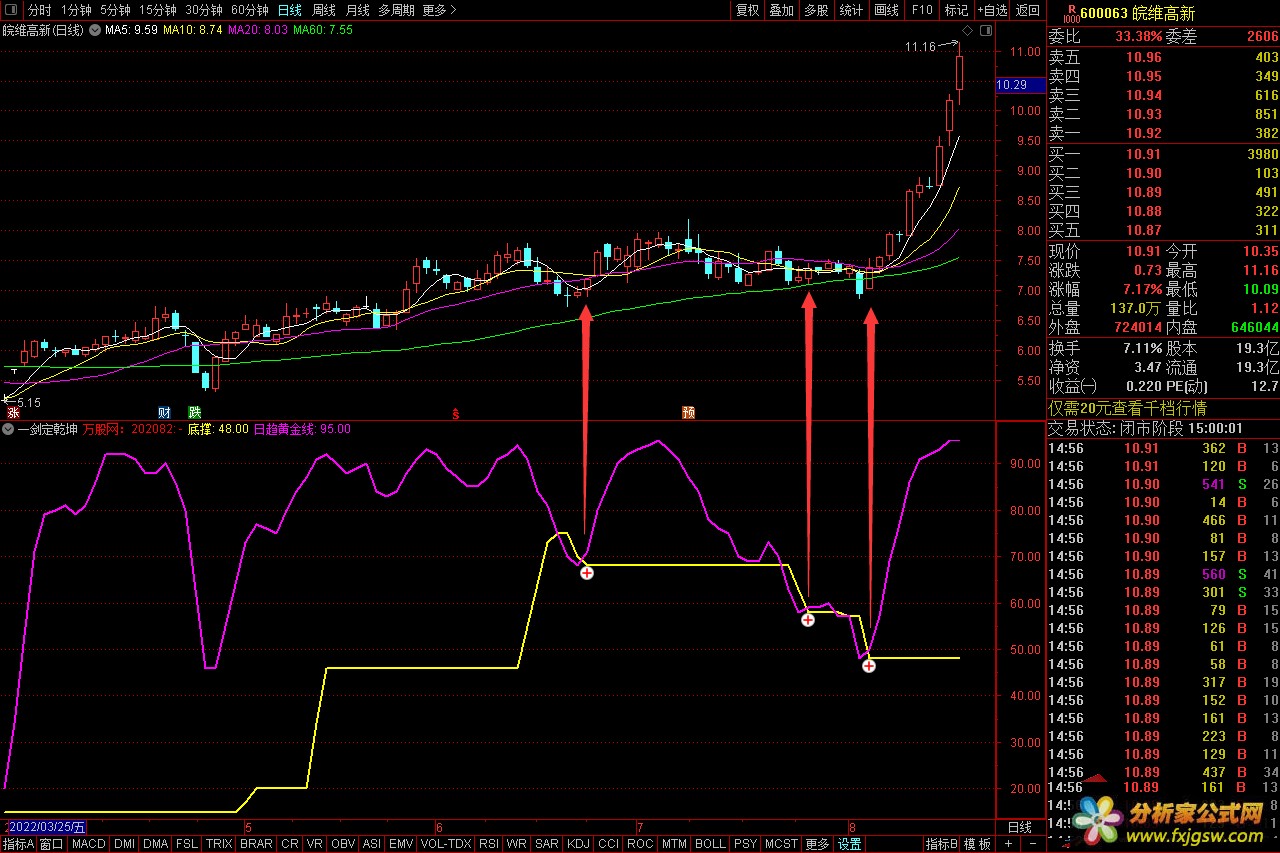Screen dimensions: 1280x853
Task: Click the 预 forecast marker icon
Action: pos(688,412)
